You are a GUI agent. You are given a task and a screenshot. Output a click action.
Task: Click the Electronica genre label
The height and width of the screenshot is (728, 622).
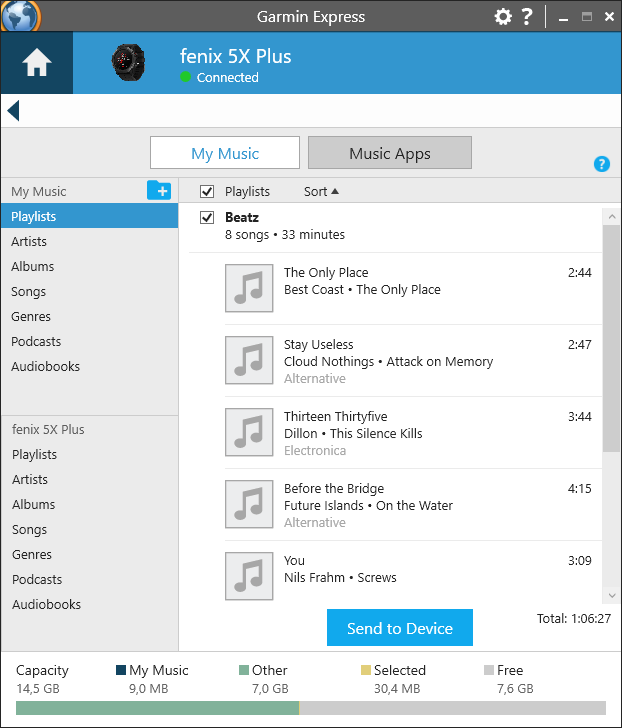(x=315, y=450)
